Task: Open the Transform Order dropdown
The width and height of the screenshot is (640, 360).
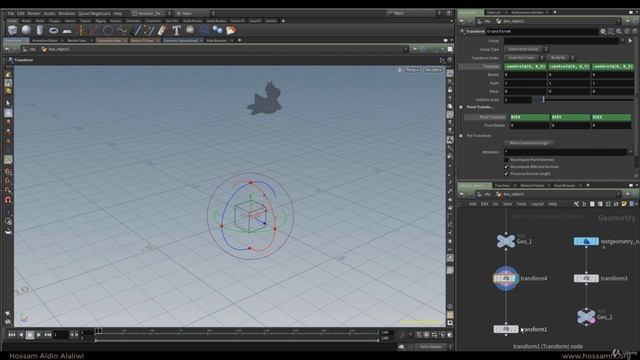Action: point(524,58)
